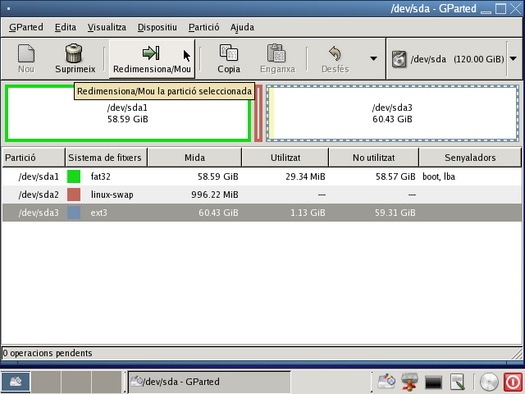Viewport: 525px width, 394px height.
Task: Click the Sistema de fitxers column header
Action: (106, 157)
